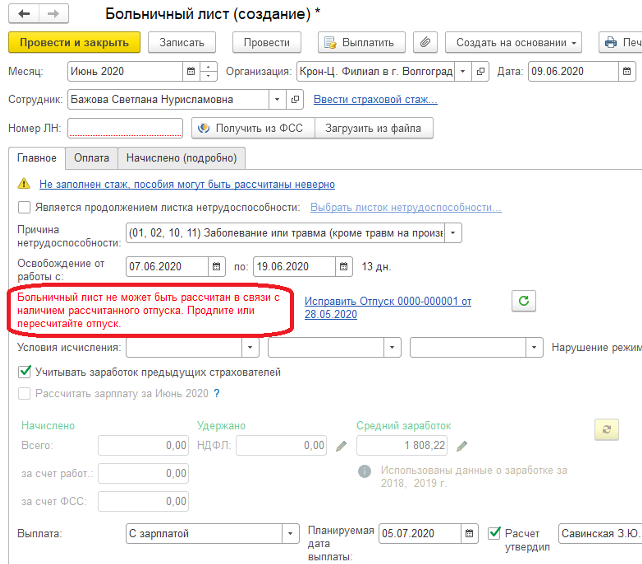Click the question mark help icon
This screenshot has height=564, width=642.
point(217,394)
